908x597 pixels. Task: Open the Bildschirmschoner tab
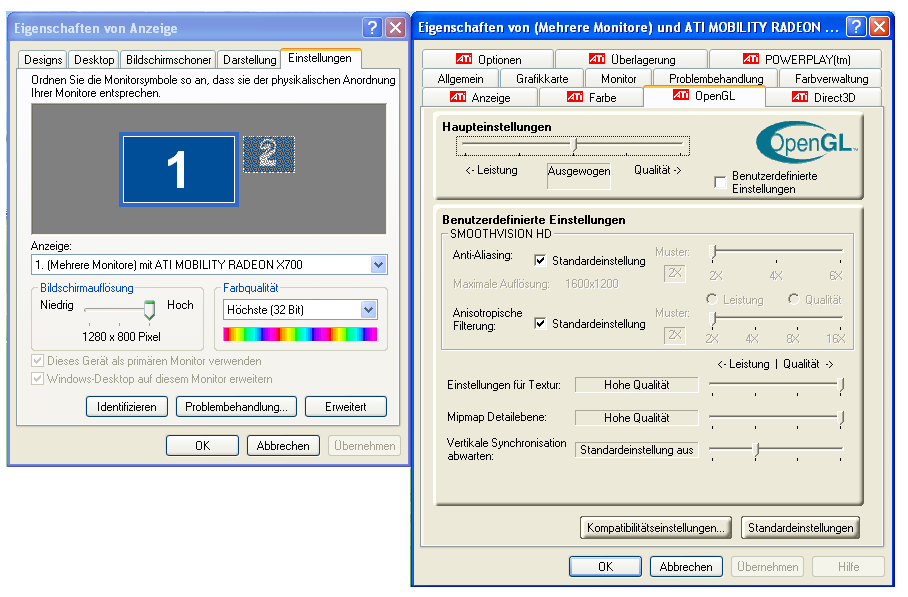coord(169,60)
